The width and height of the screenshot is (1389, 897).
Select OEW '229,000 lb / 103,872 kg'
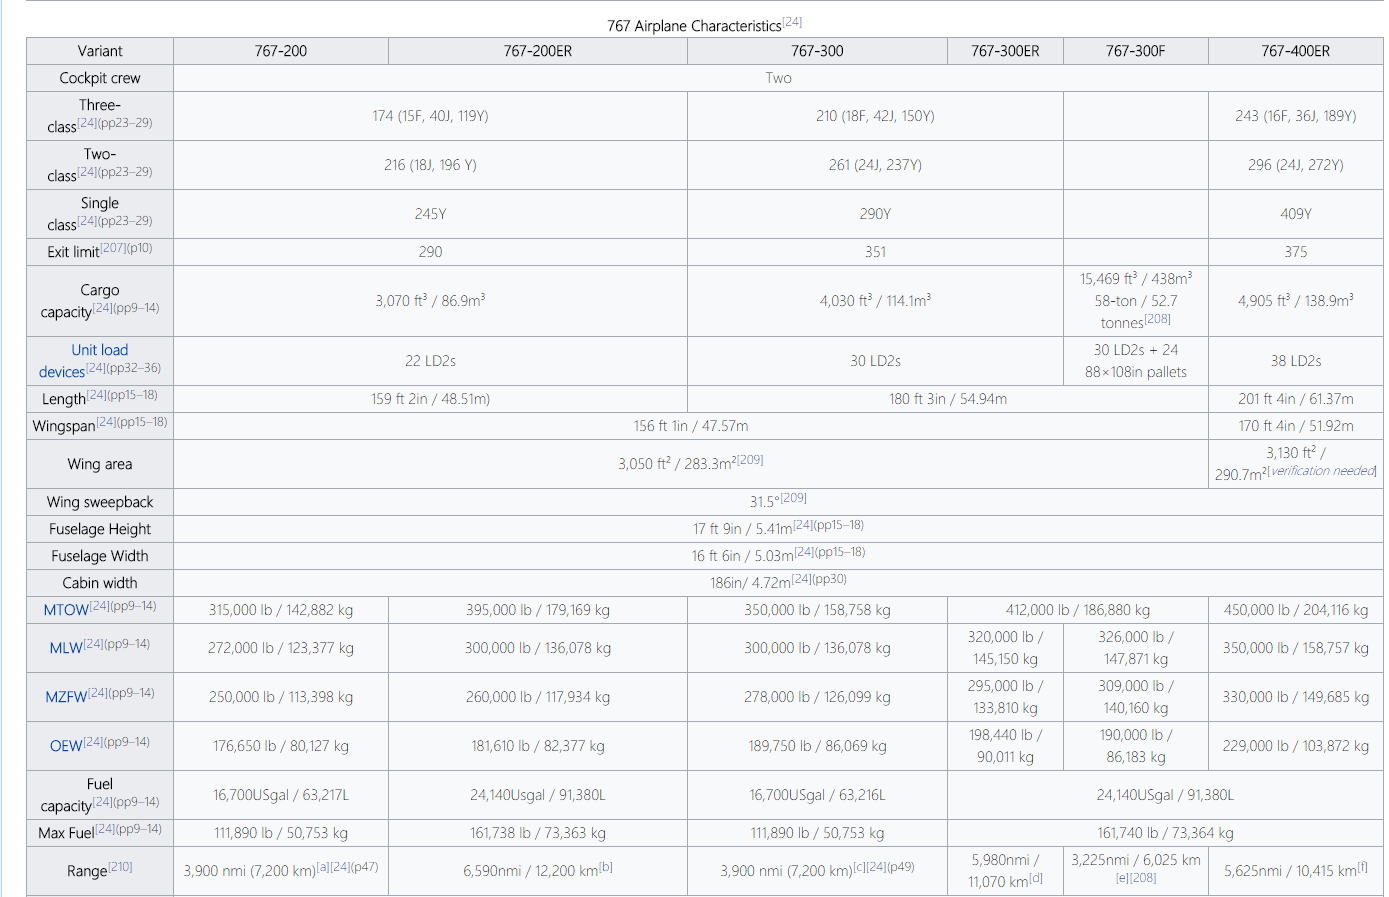[x=1296, y=746]
